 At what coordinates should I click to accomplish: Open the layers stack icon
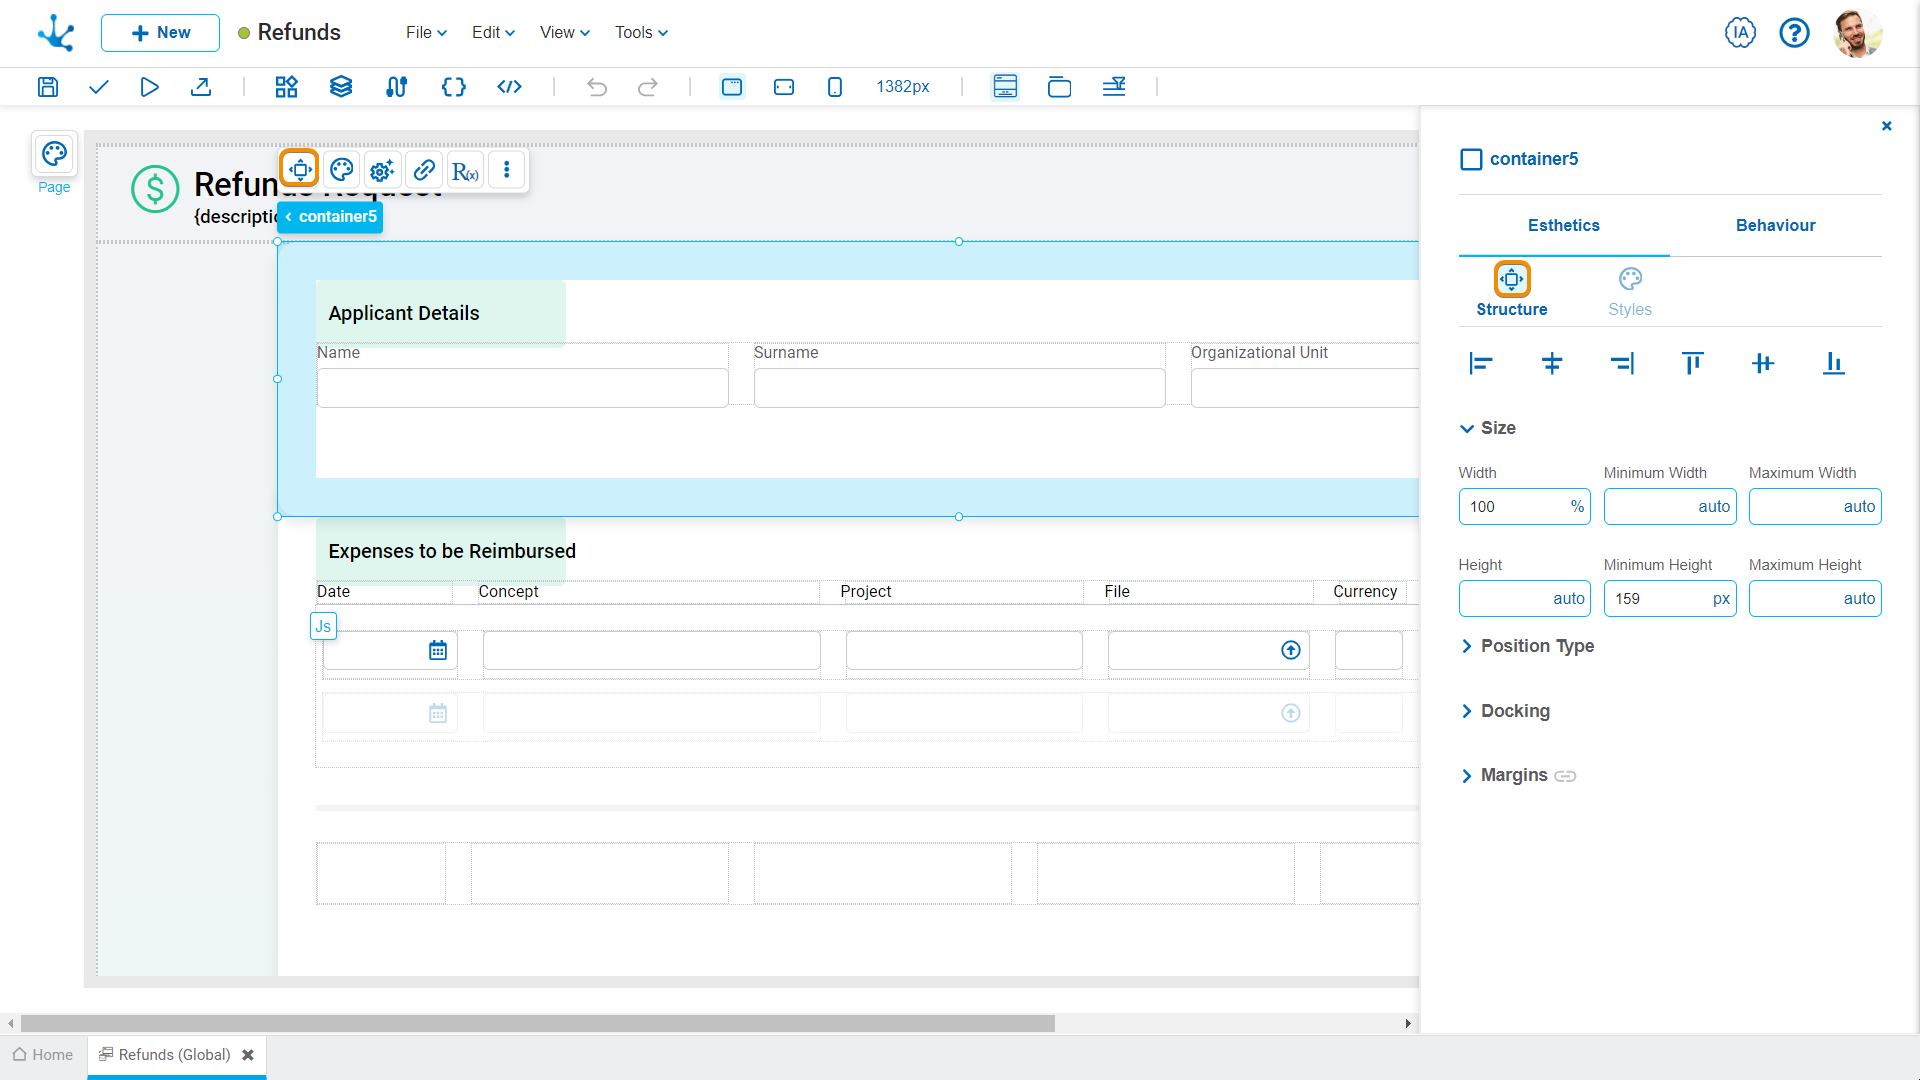(341, 87)
